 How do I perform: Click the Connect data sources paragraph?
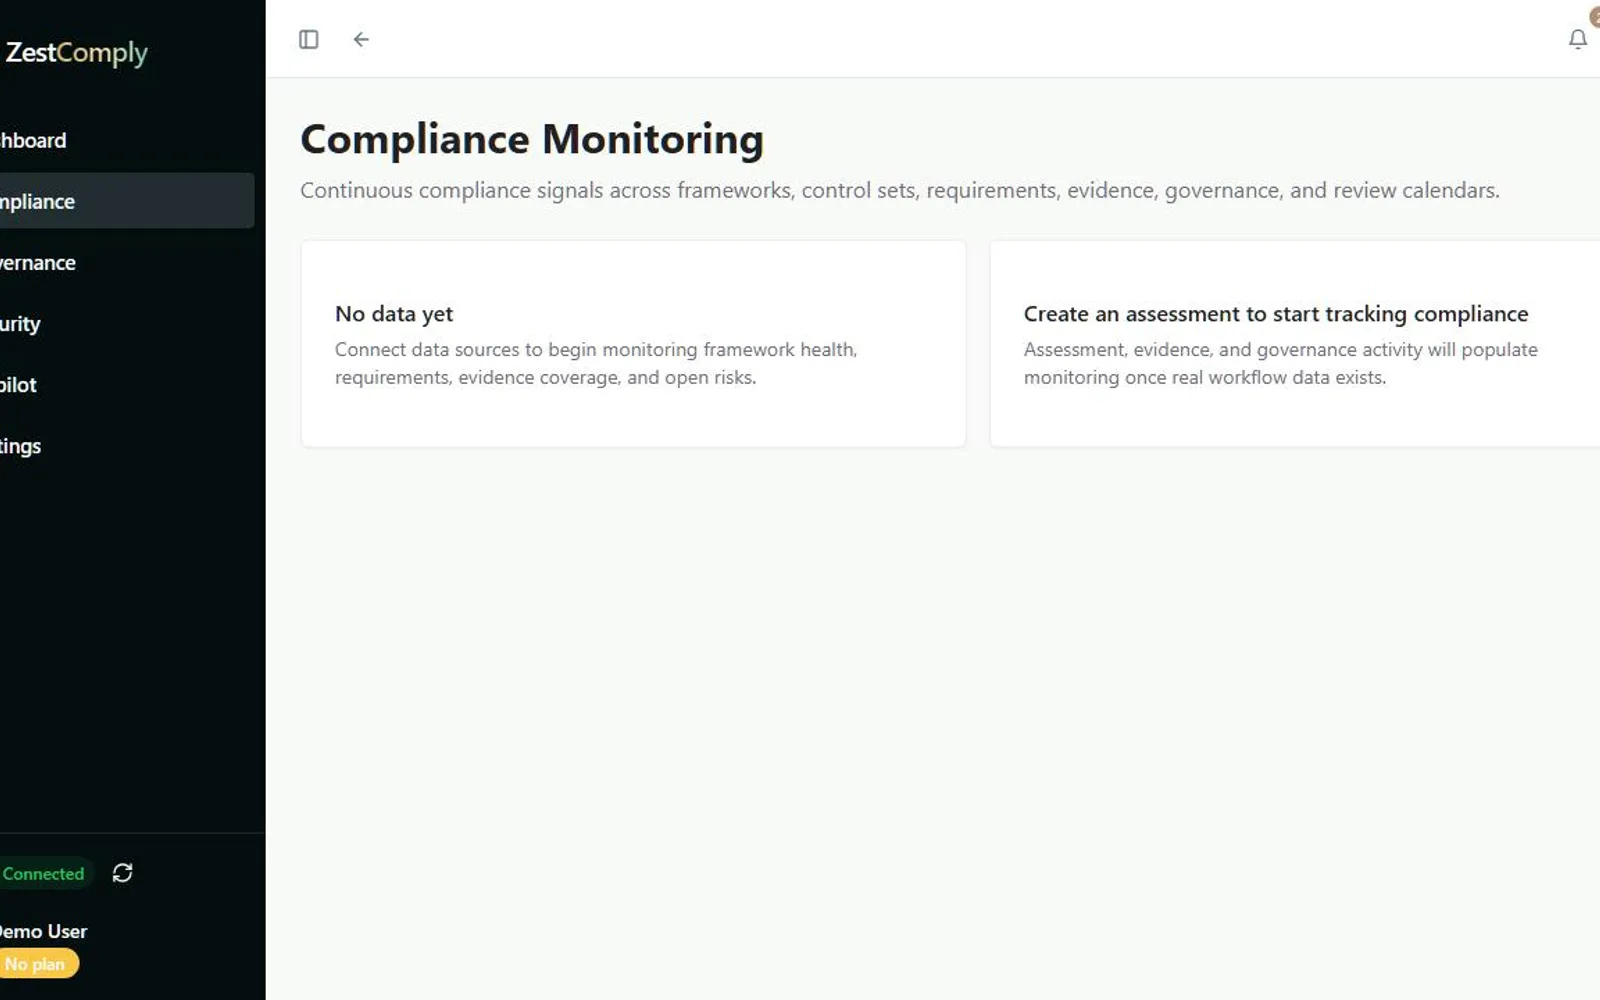coord(596,363)
